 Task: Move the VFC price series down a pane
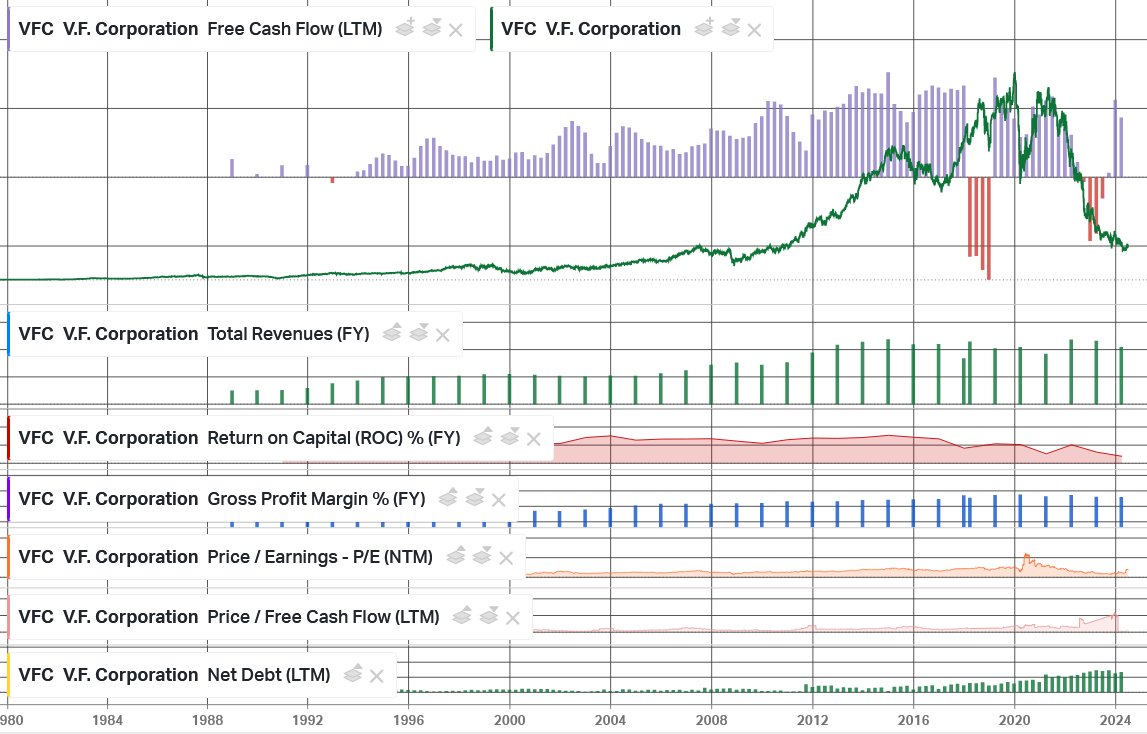730,28
